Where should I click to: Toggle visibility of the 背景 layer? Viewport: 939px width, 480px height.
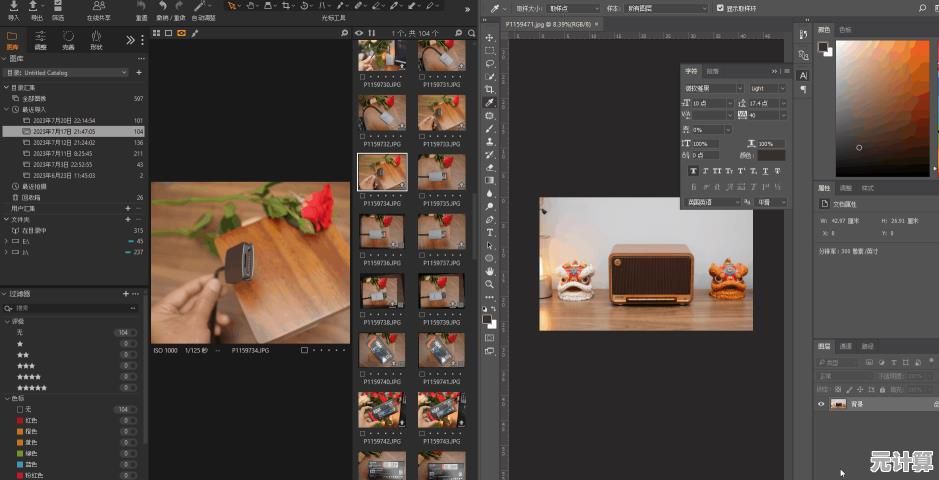click(821, 404)
